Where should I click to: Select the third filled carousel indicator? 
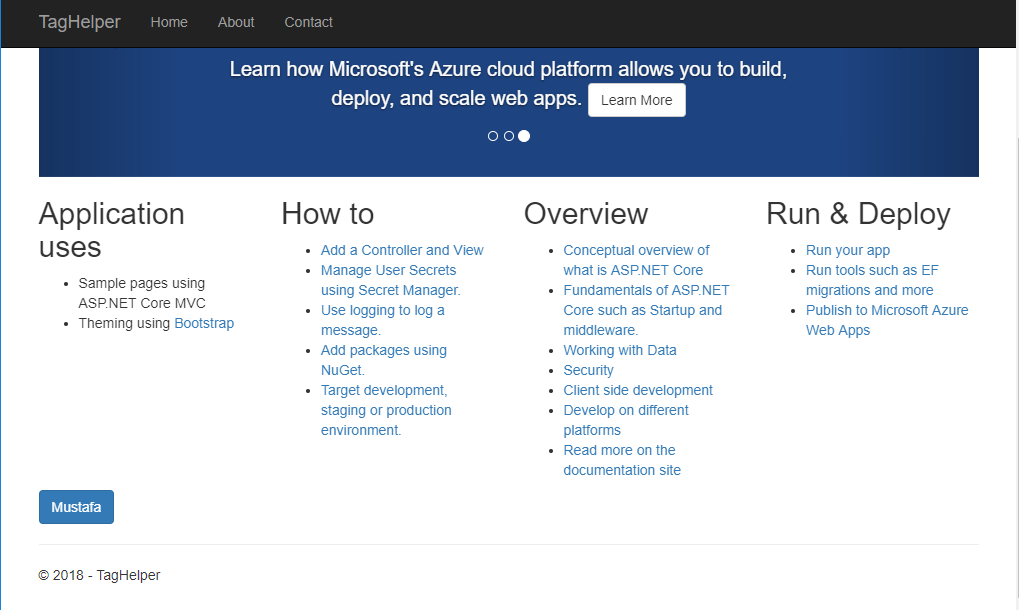[524, 136]
